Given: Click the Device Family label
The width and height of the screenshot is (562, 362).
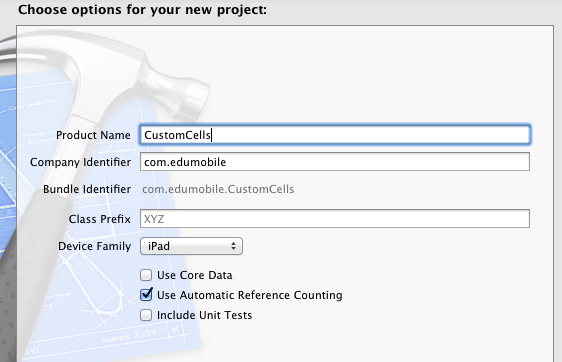Looking at the screenshot, I should [95, 246].
